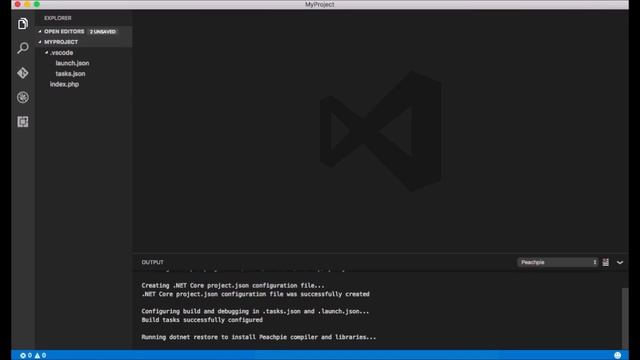Click the errors count in status bar
The height and width of the screenshot is (360, 640).
coord(26,356)
